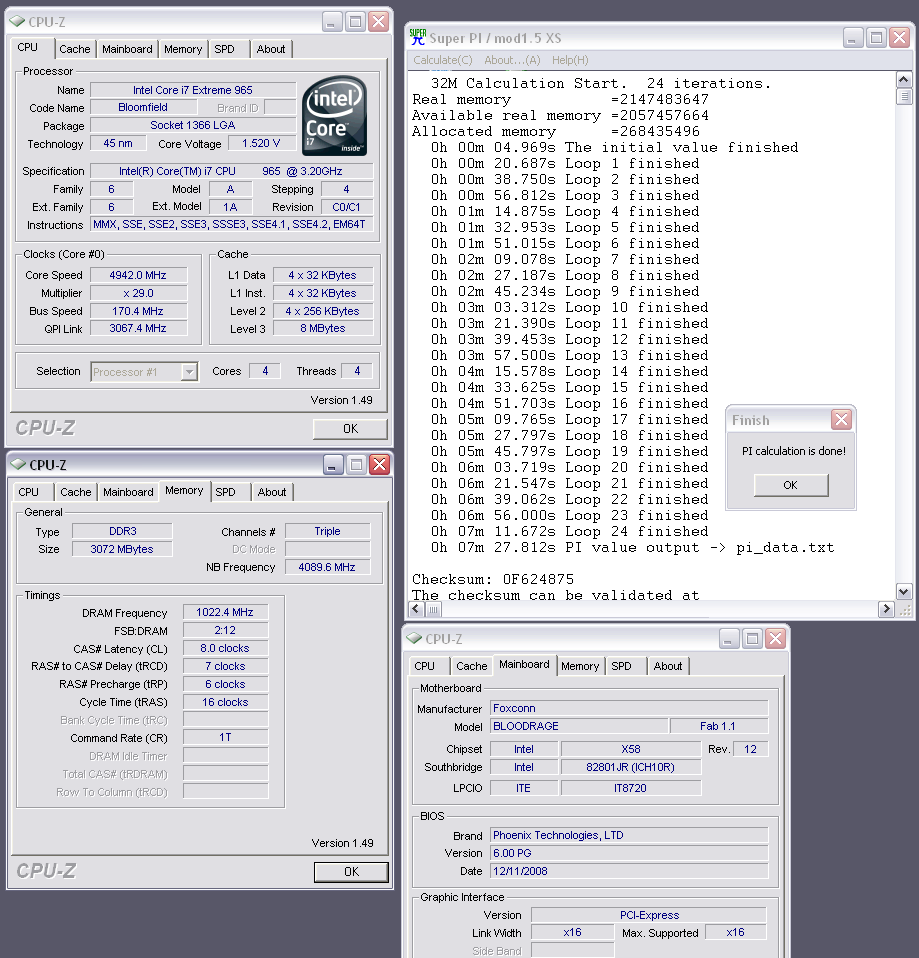Click OK in the top CPU-Z window
This screenshot has height=958, width=919.
[350, 429]
